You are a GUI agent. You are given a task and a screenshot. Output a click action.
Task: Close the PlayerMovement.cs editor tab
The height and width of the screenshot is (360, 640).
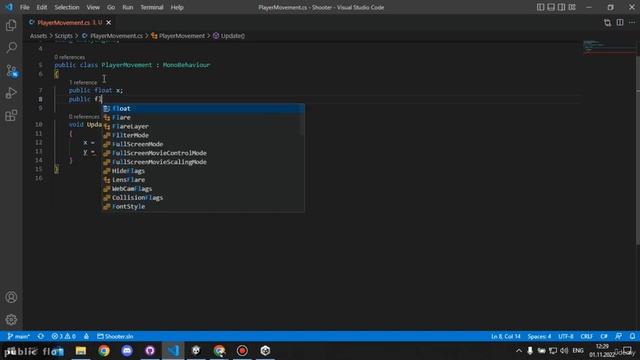(x=109, y=23)
